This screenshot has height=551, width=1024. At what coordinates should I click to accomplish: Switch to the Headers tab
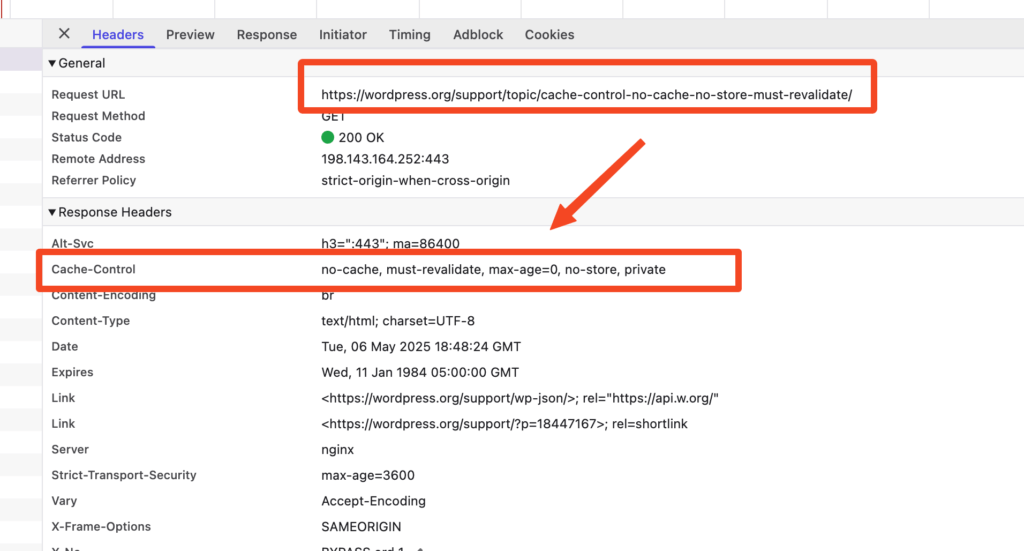118,35
